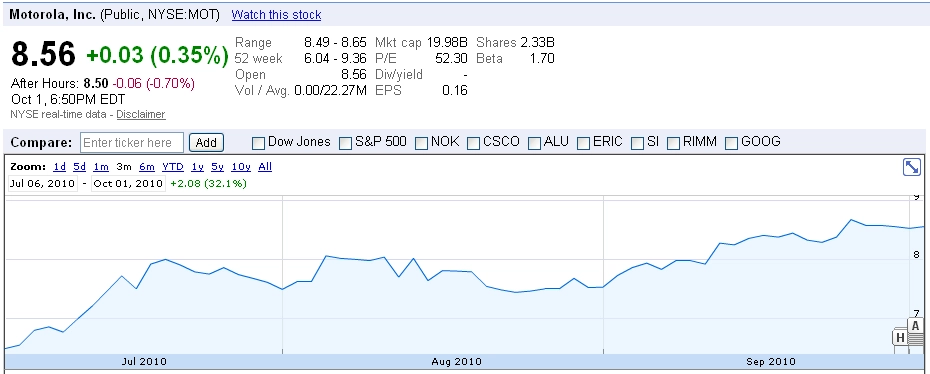Click the Add ticker button
Viewport: 930px width, 374px height.
pos(206,143)
